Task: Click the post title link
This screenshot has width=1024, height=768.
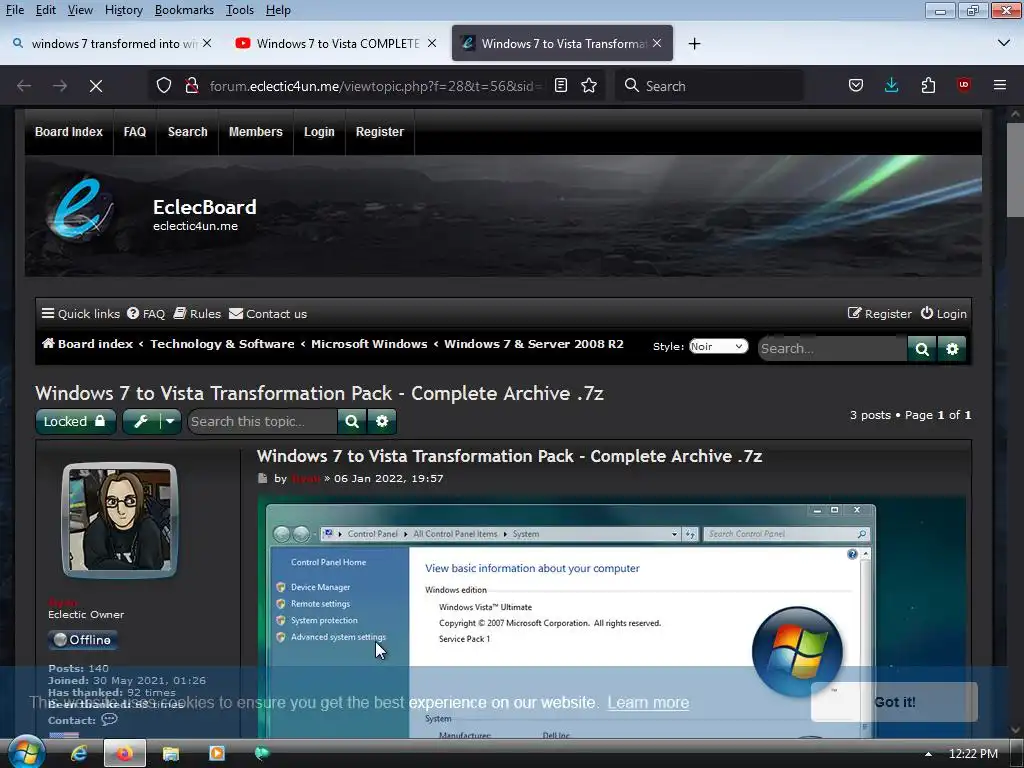Action: click(509, 456)
